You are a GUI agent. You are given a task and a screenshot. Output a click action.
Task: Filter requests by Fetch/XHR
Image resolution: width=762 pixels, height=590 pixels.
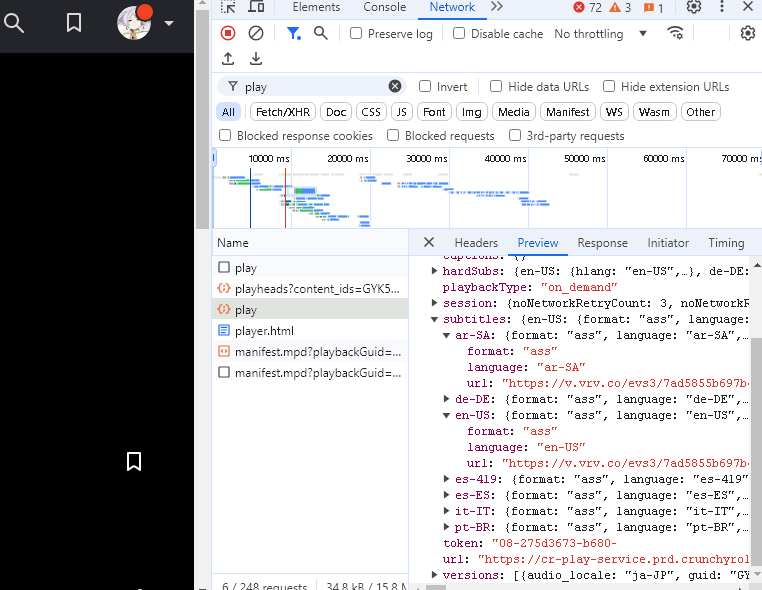point(281,112)
